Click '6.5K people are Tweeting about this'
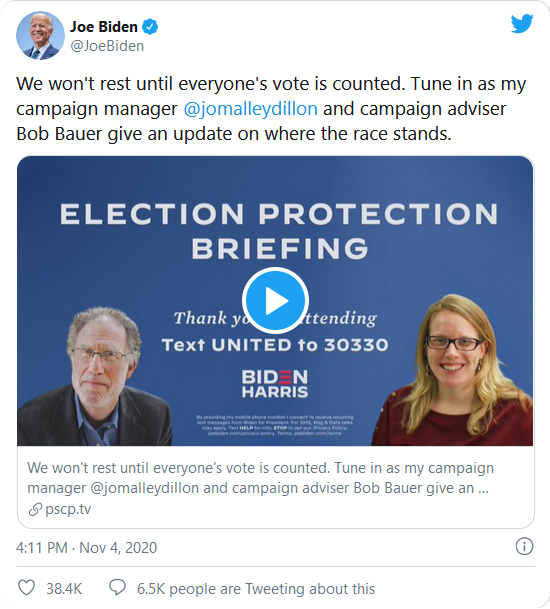 256,589
